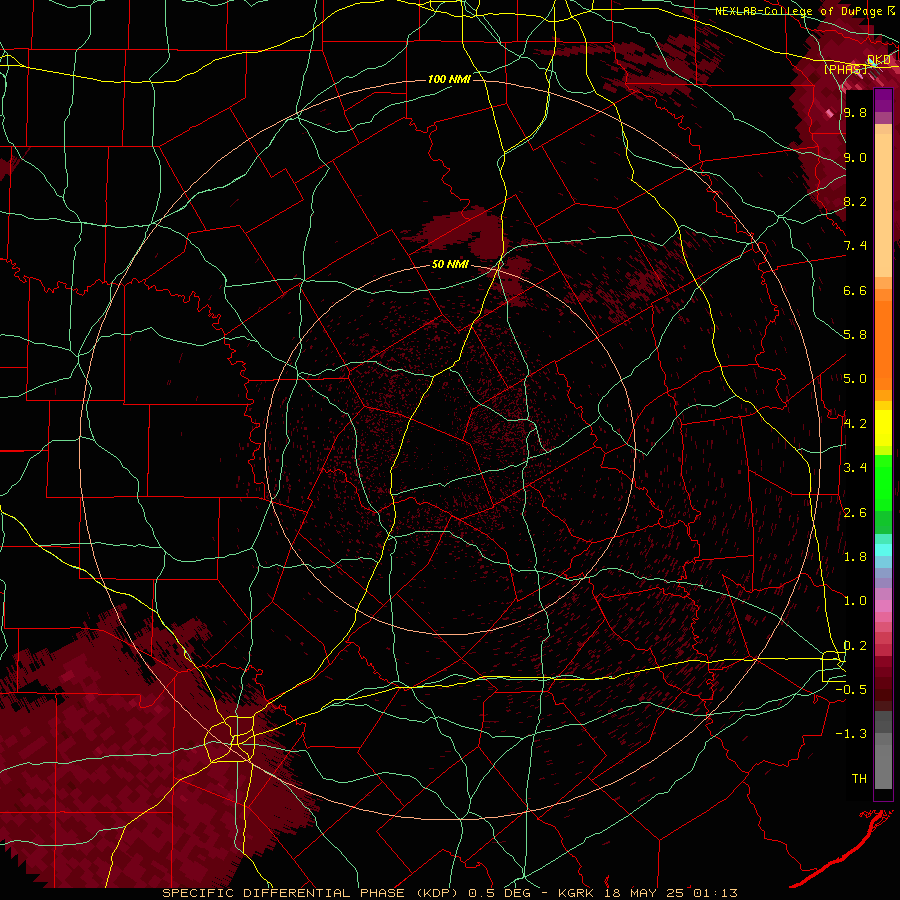
Task: Click the 1.8 legend value
Action: (855, 557)
